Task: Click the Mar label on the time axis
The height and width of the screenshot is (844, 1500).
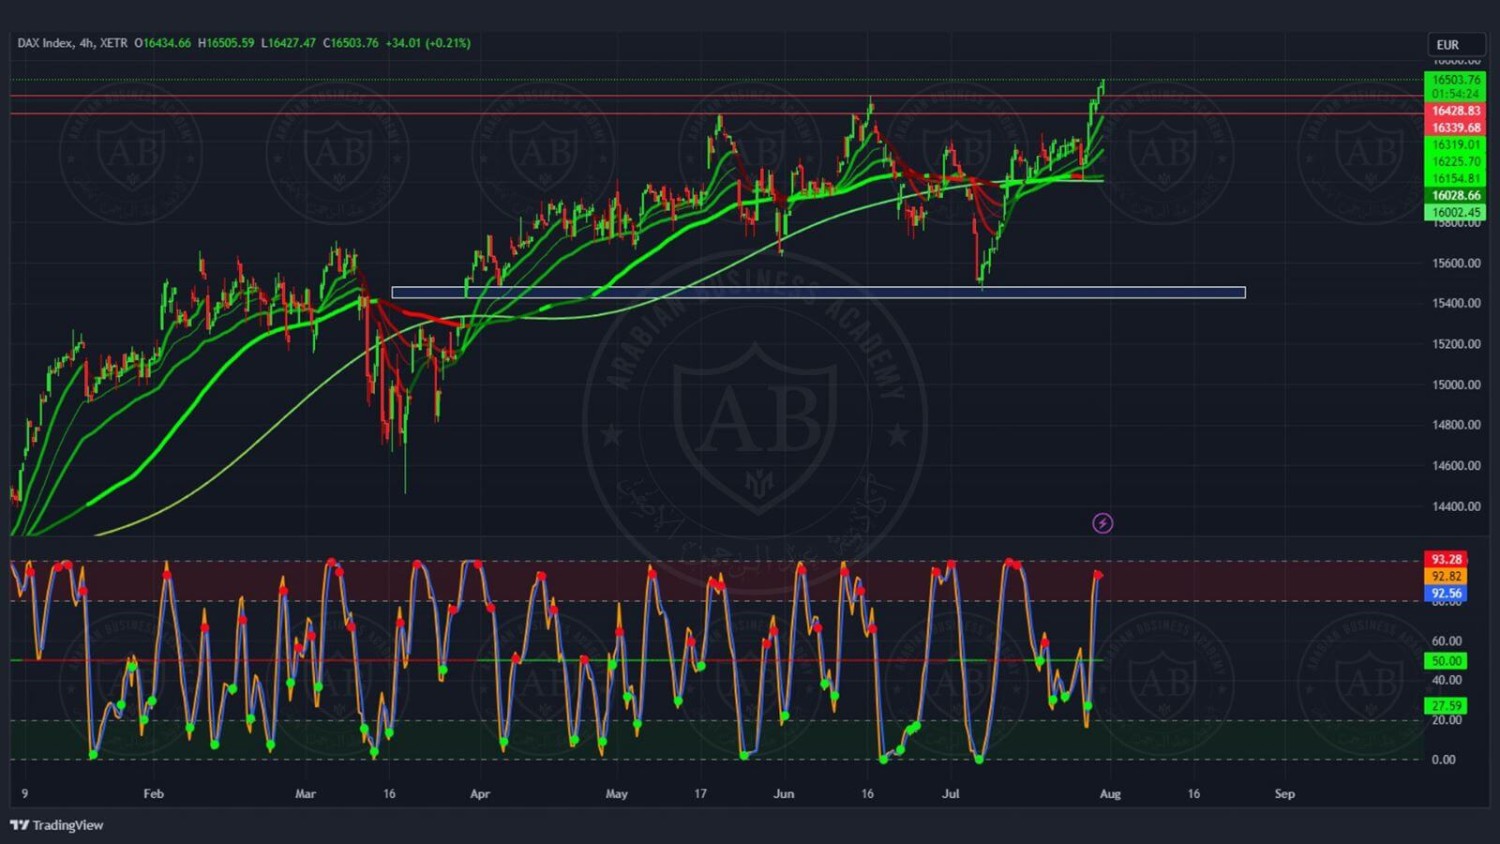Action: (305, 794)
